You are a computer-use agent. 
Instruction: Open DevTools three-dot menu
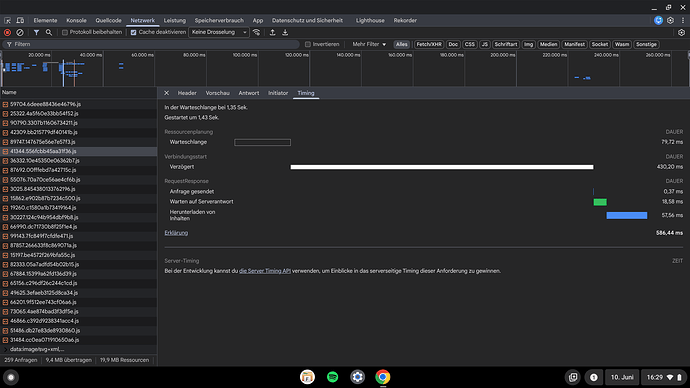tap(683, 20)
